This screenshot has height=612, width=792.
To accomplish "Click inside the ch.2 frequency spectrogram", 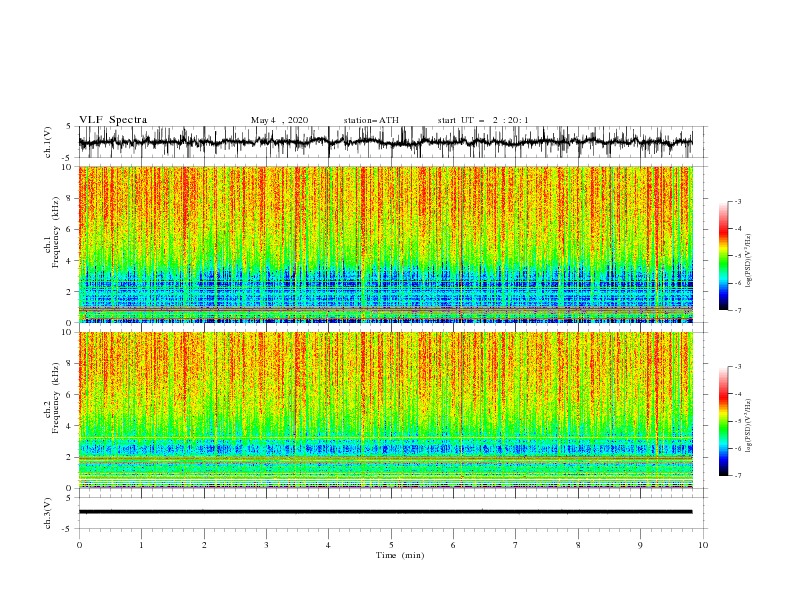I will coord(385,410).
